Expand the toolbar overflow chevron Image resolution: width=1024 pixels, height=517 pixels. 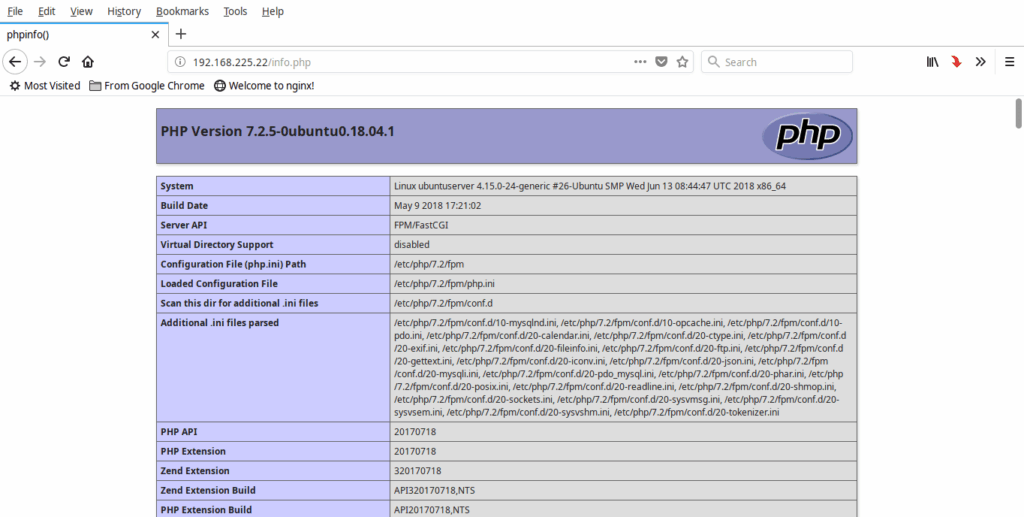tap(980, 62)
